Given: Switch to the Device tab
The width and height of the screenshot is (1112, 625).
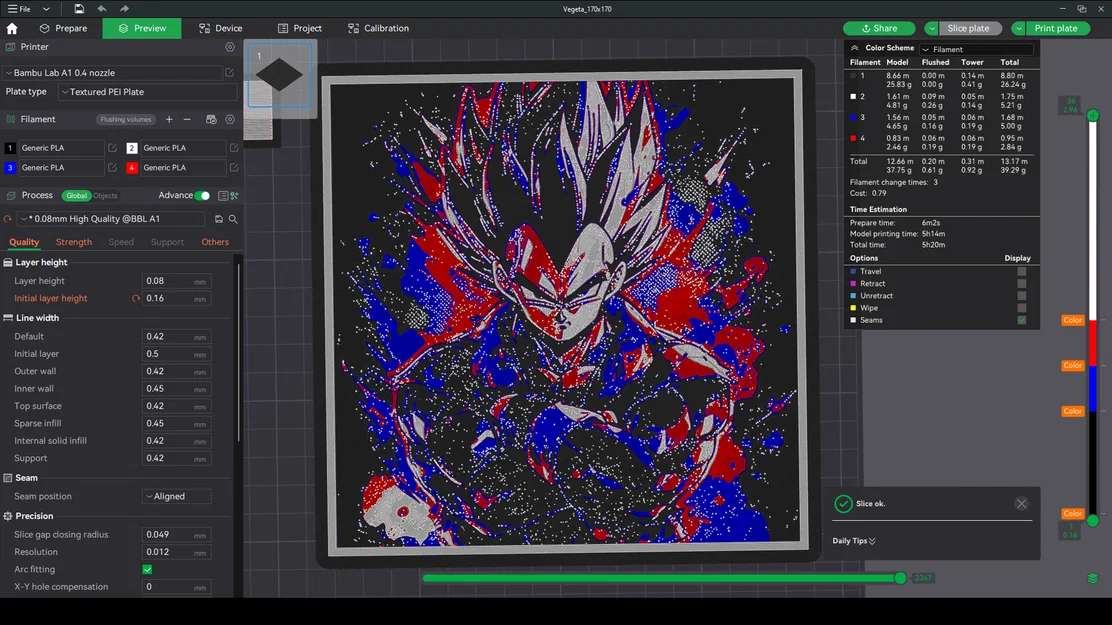Looking at the screenshot, I should coord(219,28).
